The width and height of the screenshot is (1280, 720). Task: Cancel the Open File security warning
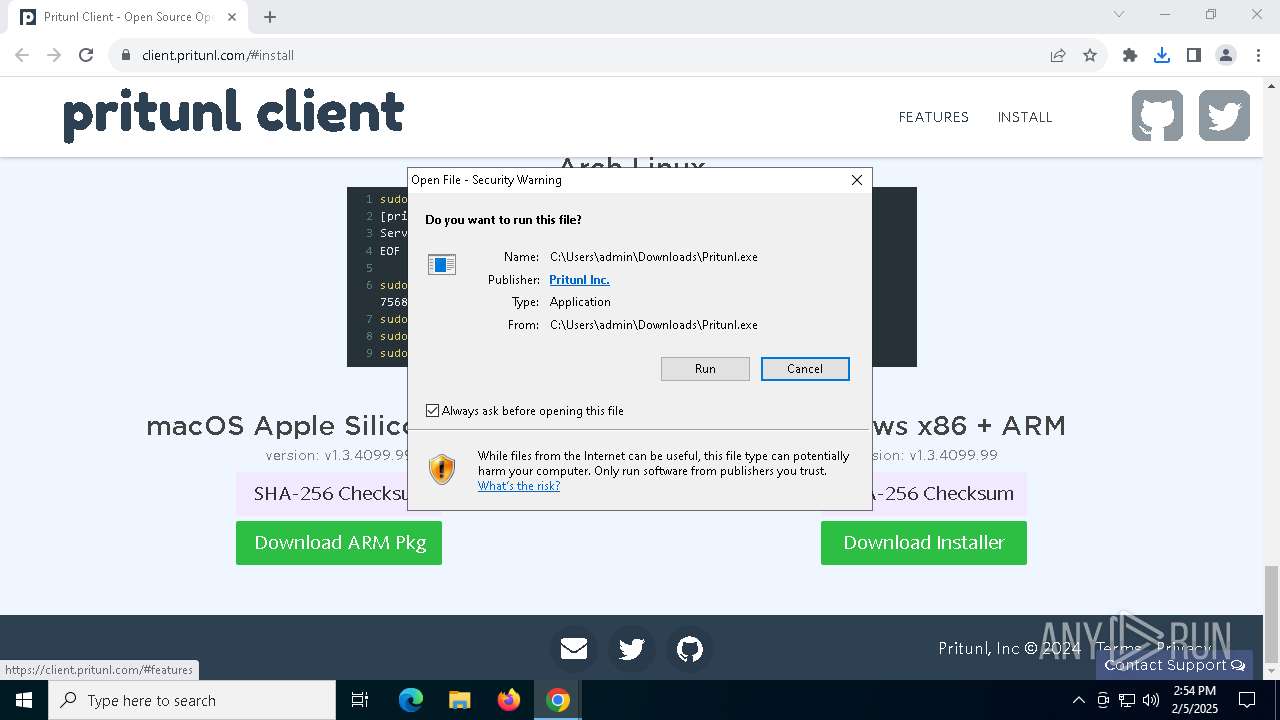coord(805,369)
